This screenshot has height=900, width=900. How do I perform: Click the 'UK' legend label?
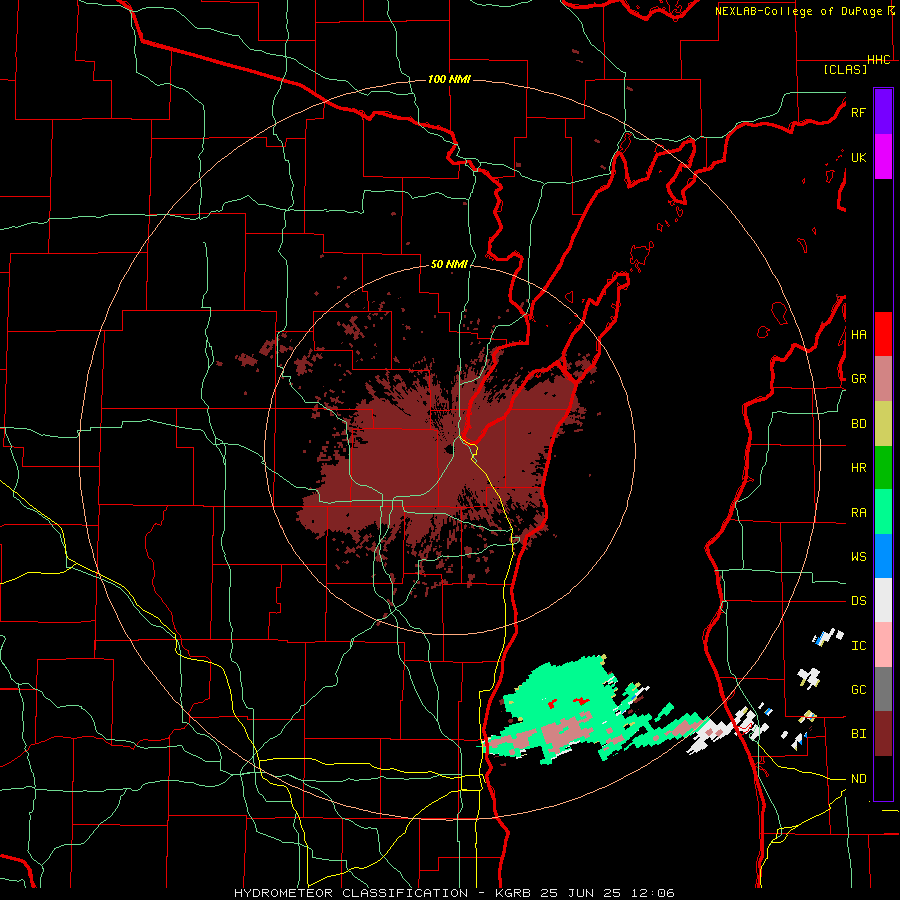point(858,157)
